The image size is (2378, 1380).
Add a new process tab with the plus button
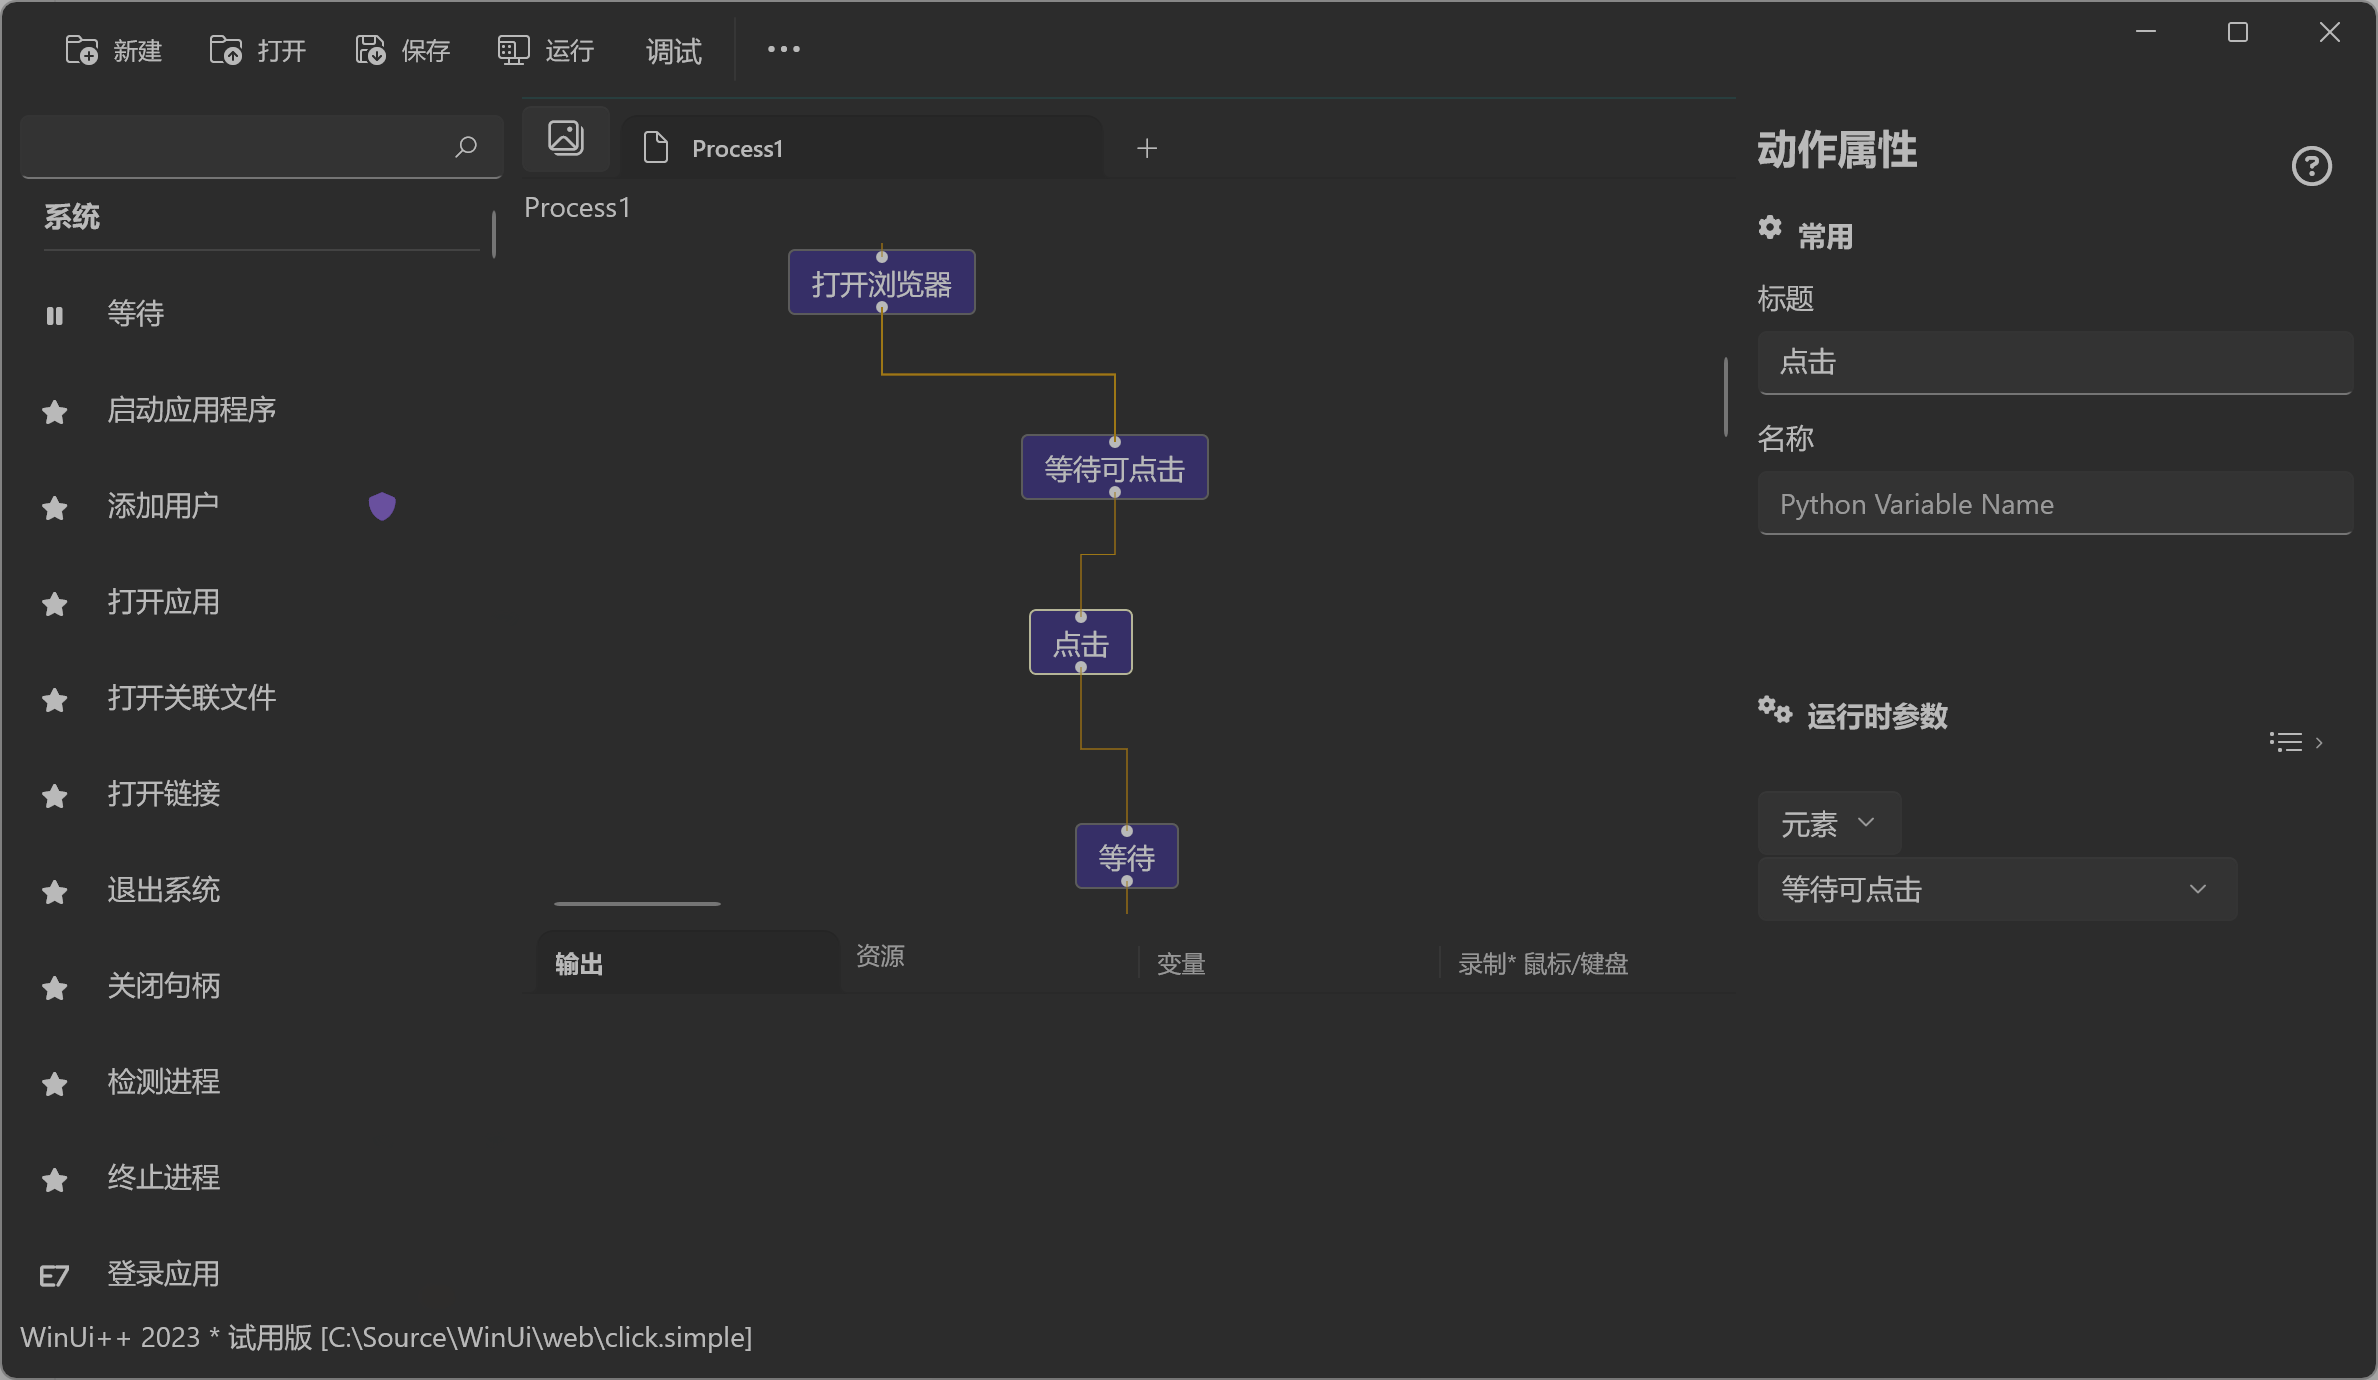click(1146, 148)
